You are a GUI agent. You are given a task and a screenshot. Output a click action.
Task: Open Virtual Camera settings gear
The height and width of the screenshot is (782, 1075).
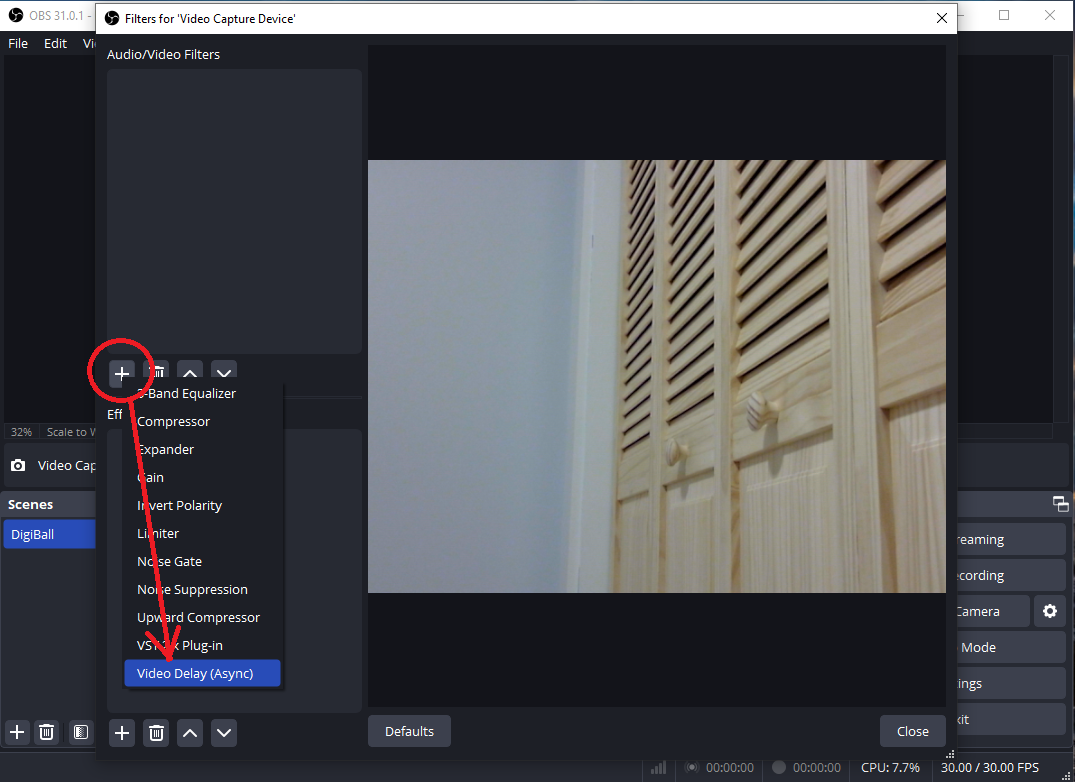coord(1049,611)
